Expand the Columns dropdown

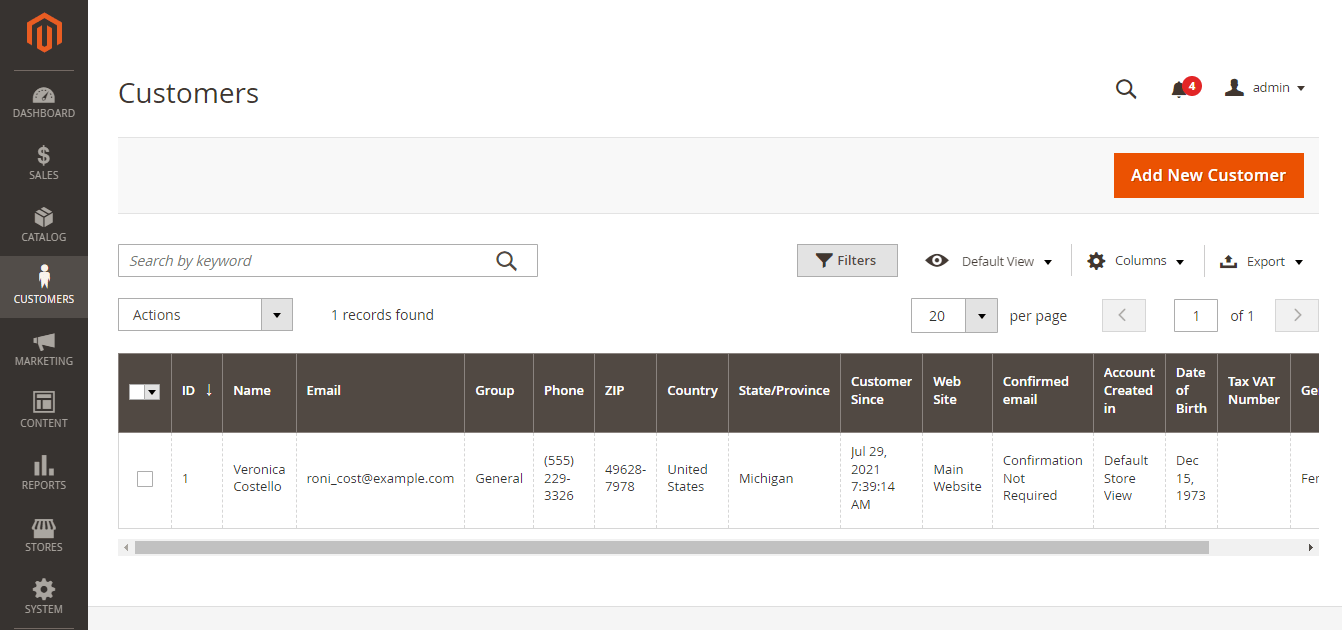[1136, 261]
